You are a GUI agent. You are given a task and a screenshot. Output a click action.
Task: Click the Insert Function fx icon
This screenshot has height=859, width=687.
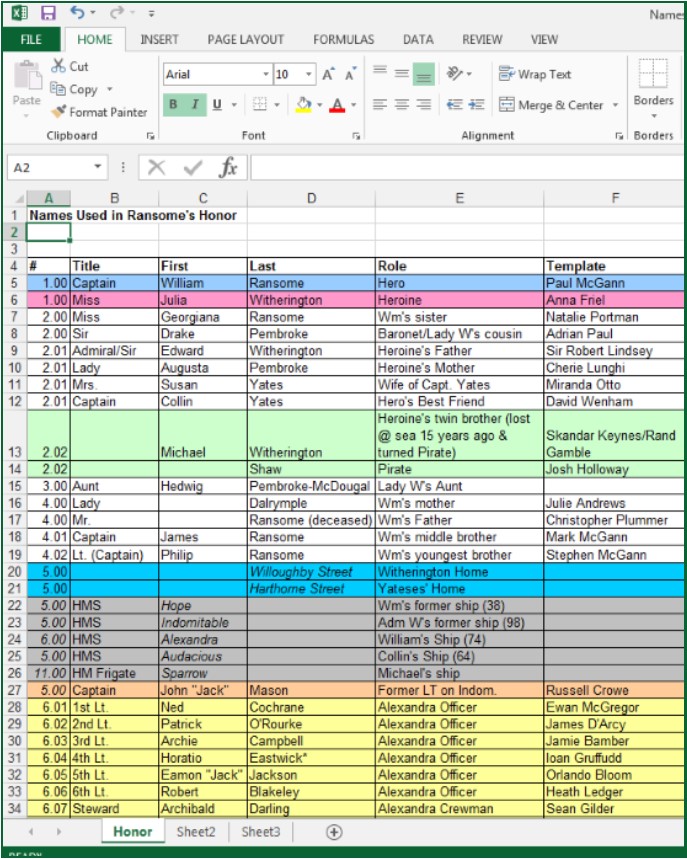tap(228, 168)
